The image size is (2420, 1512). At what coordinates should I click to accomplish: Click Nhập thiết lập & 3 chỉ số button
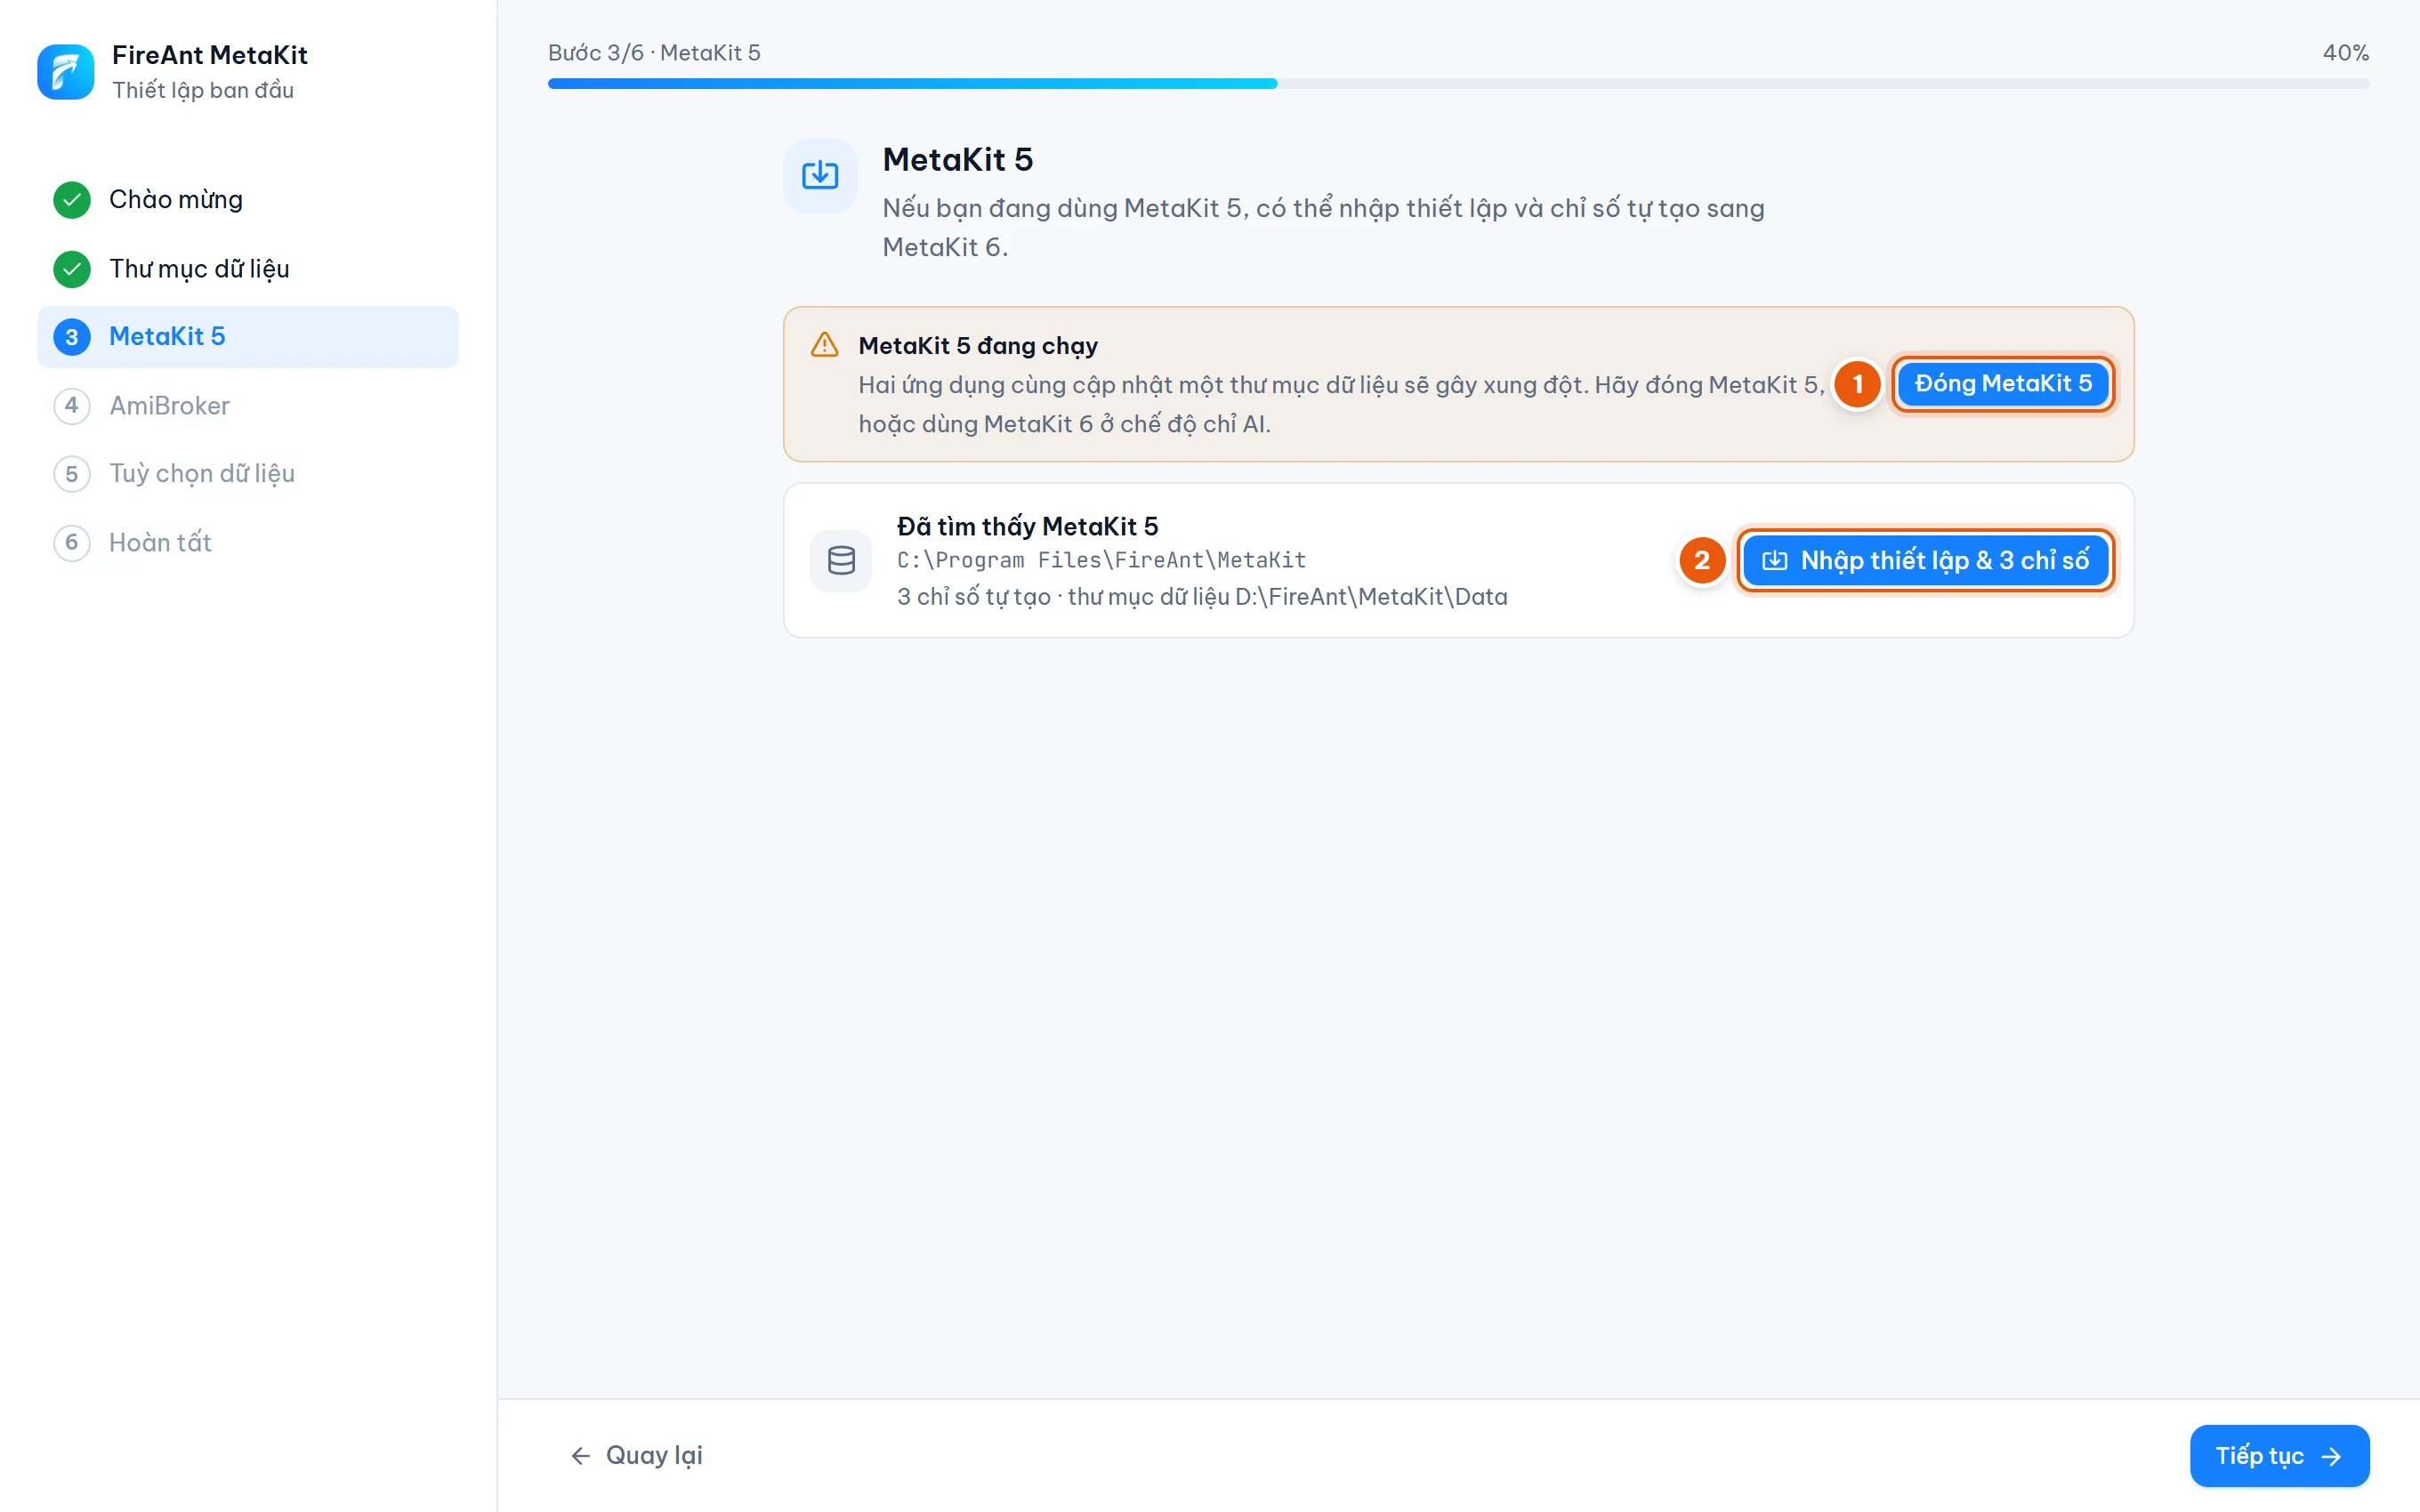tap(1925, 560)
